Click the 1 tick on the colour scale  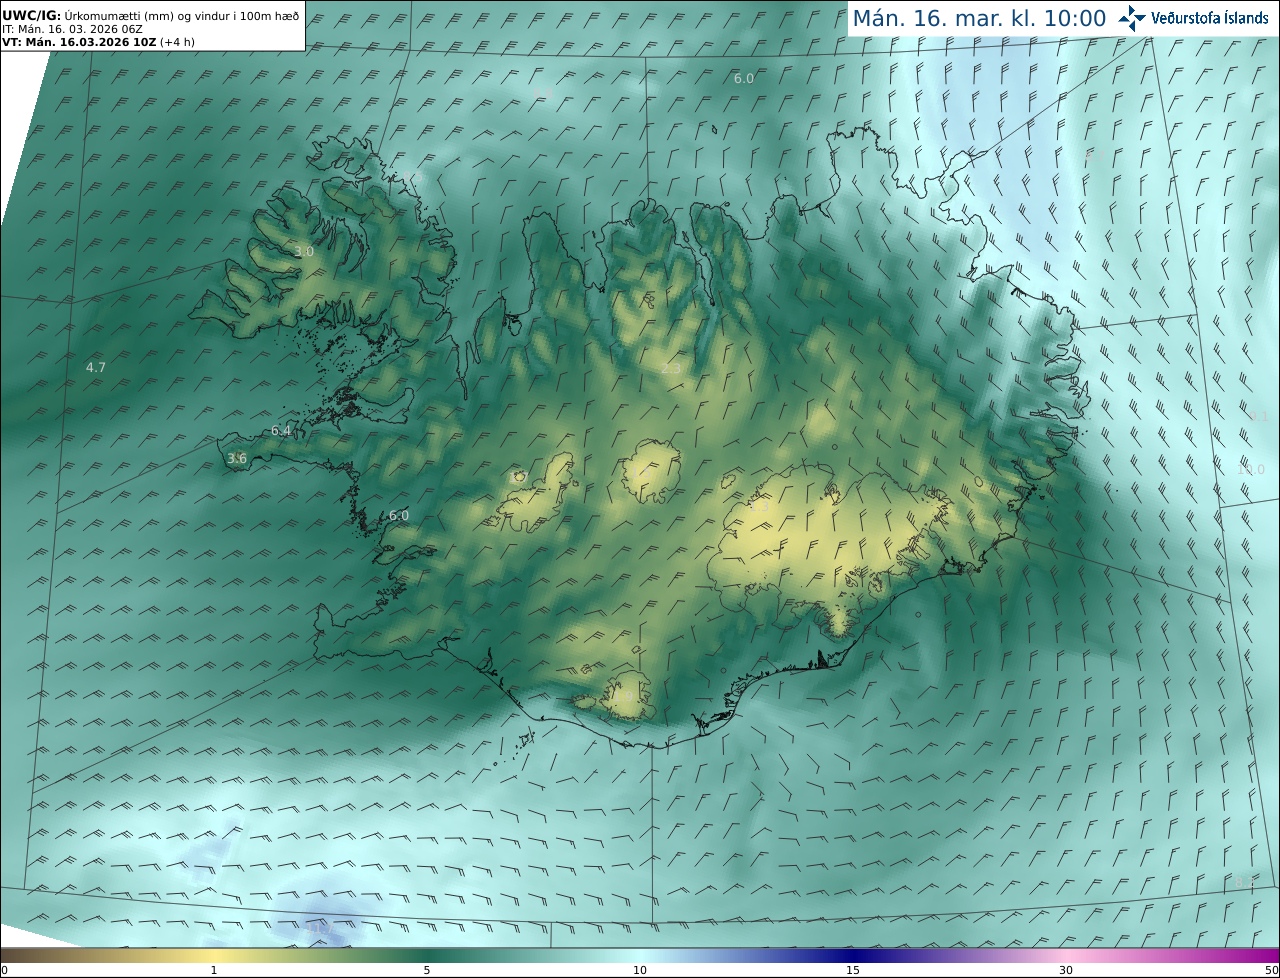214,970
